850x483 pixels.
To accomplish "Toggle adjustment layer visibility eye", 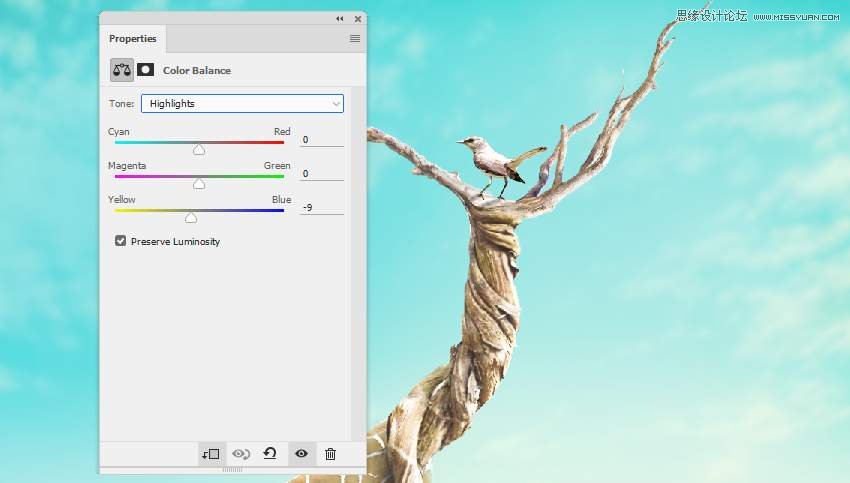I will [300, 454].
